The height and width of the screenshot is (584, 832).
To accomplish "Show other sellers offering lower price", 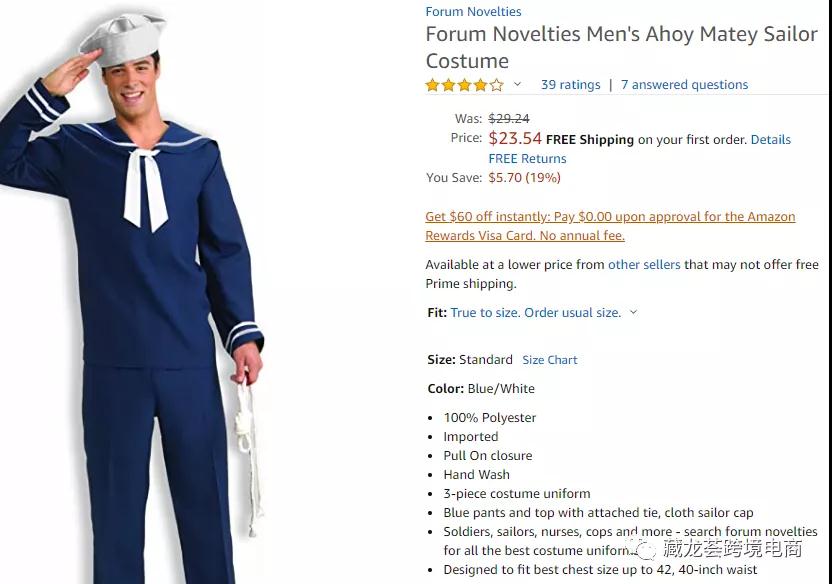I will (644, 265).
